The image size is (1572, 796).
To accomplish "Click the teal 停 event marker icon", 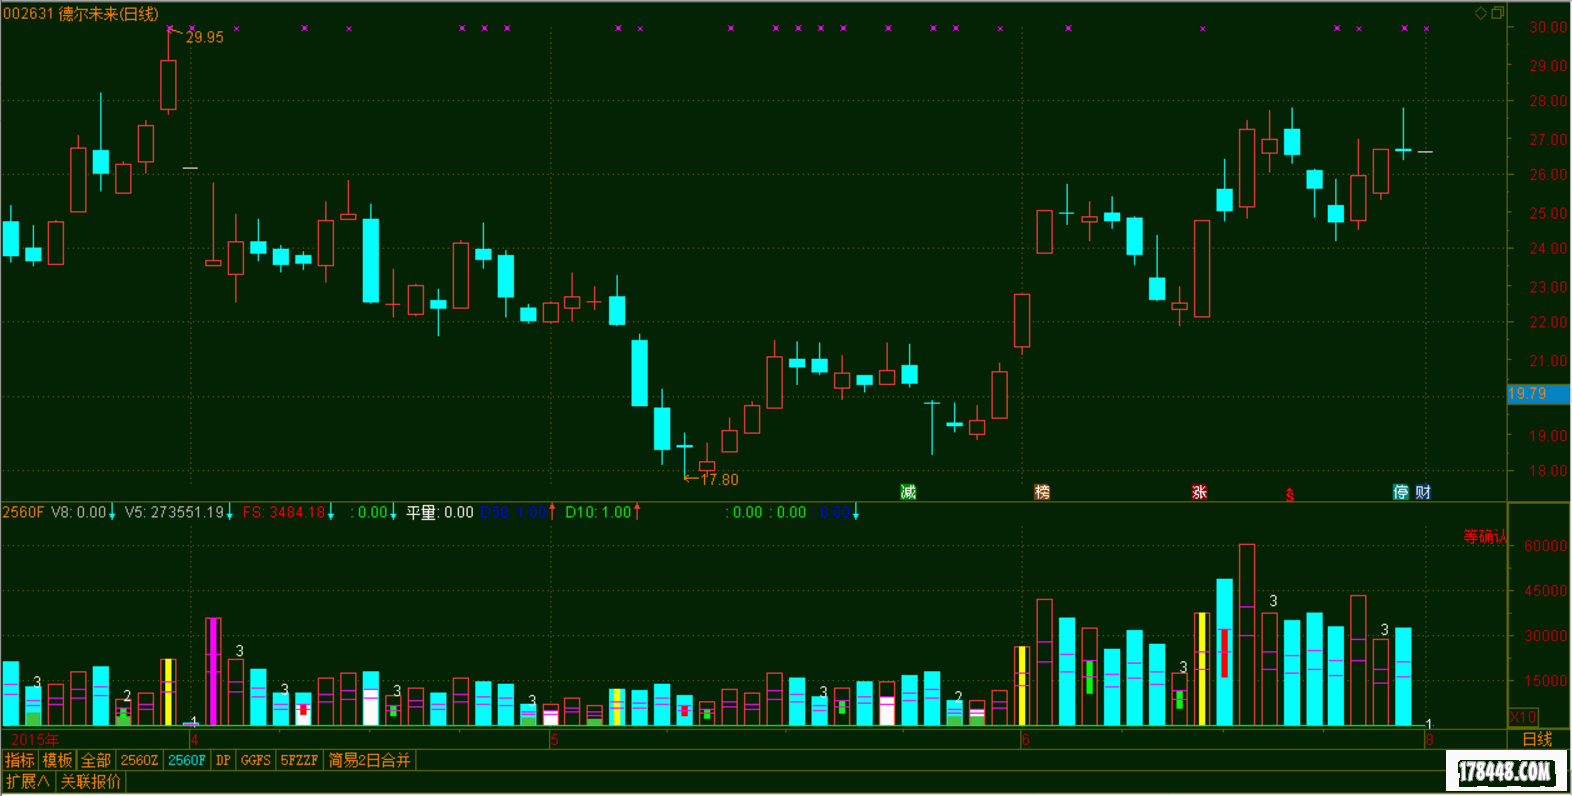I will pyautogui.click(x=1401, y=492).
